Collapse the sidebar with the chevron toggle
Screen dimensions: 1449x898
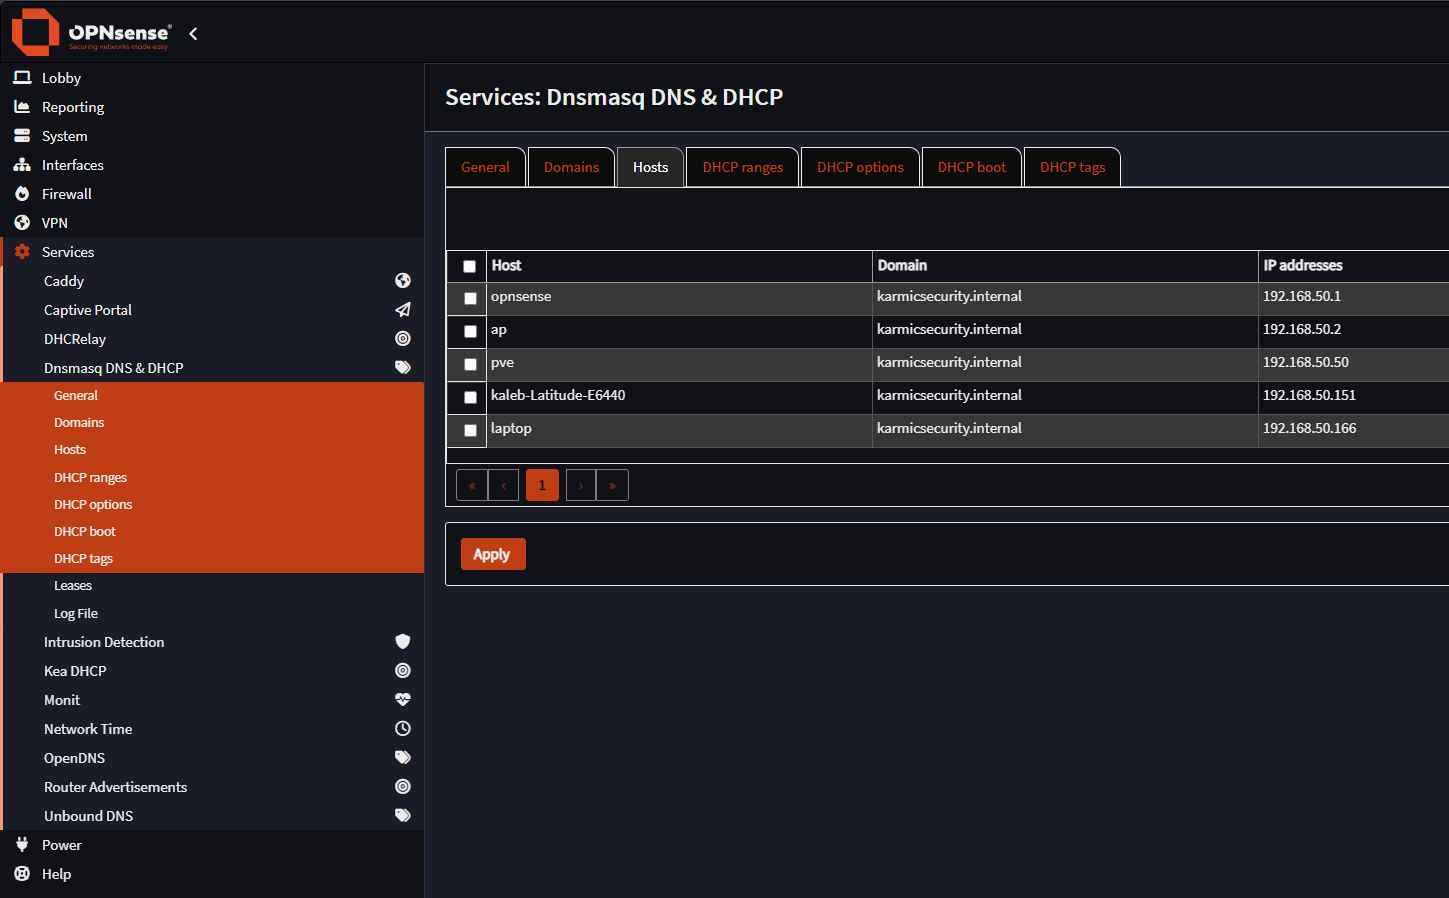point(193,33)
